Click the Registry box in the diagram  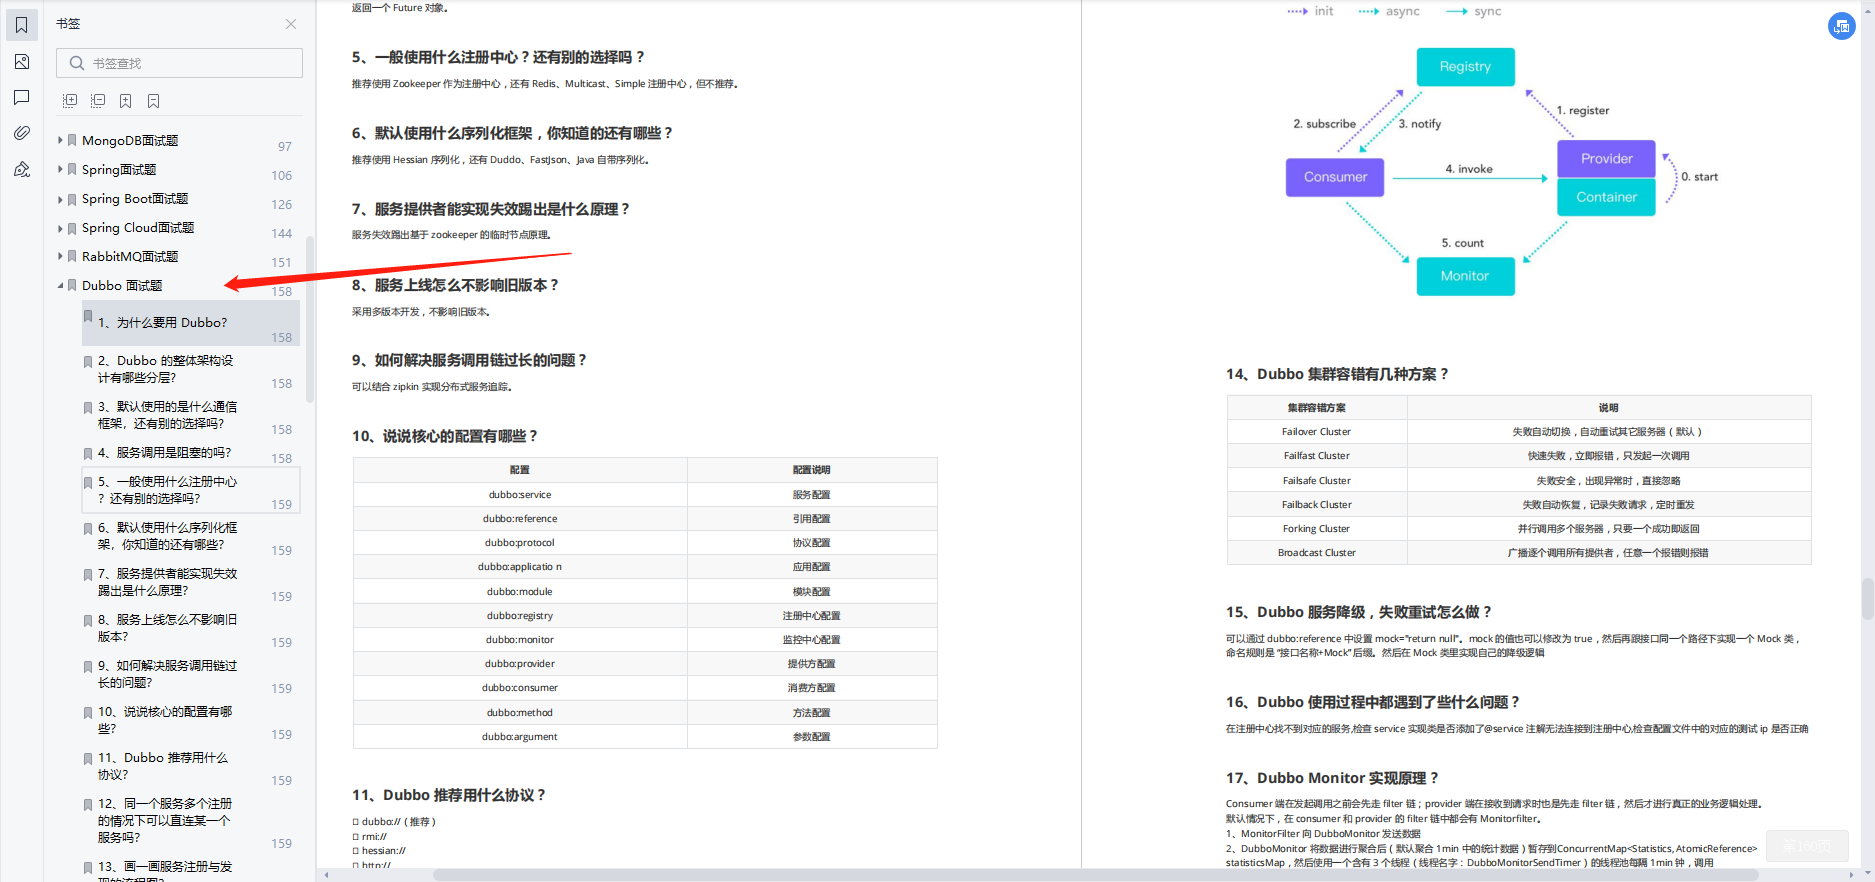pyautogui.click(x=1465, y=67)
